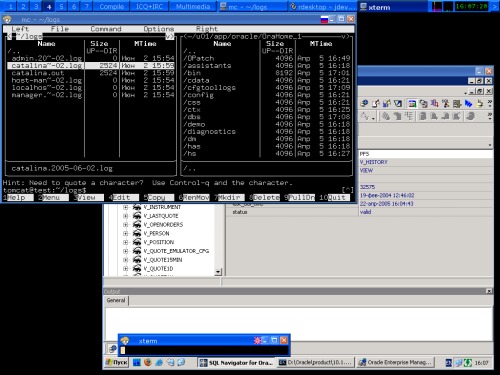
Task: Click the 3View function key button
Action: pyautogui.click(x=89, y=198)
